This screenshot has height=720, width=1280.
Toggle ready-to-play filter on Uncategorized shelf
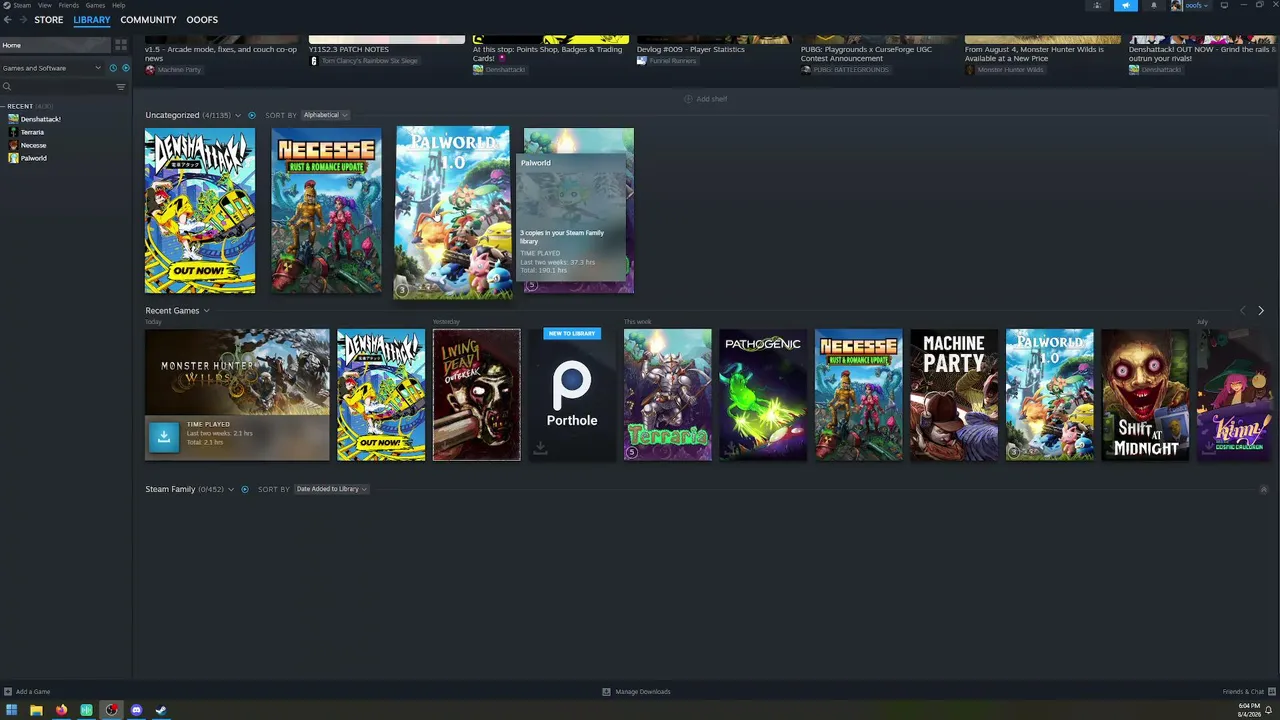click(251, 115)
